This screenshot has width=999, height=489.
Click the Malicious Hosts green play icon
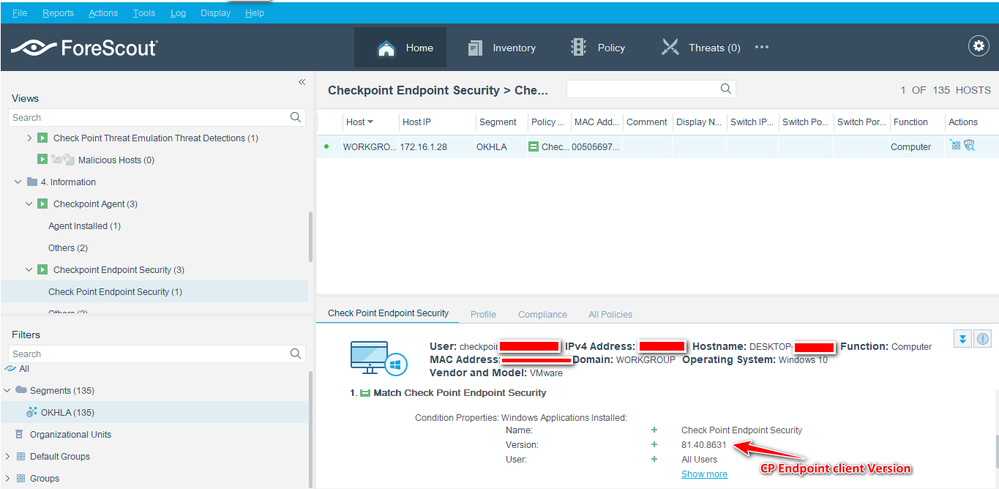click(42, 160)
